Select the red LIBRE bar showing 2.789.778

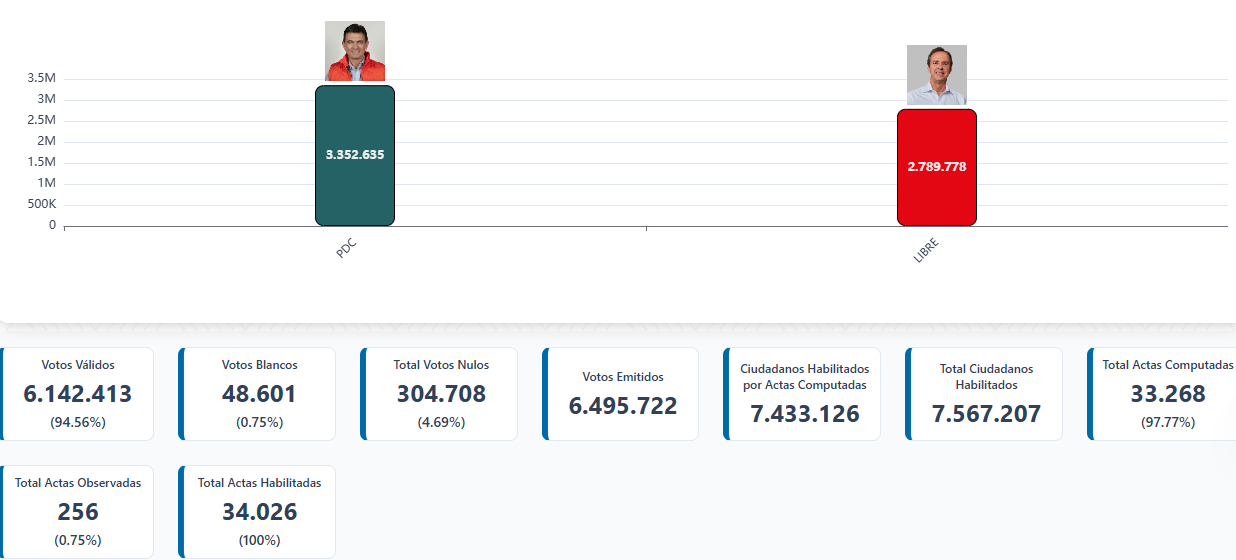click(936, 167)
